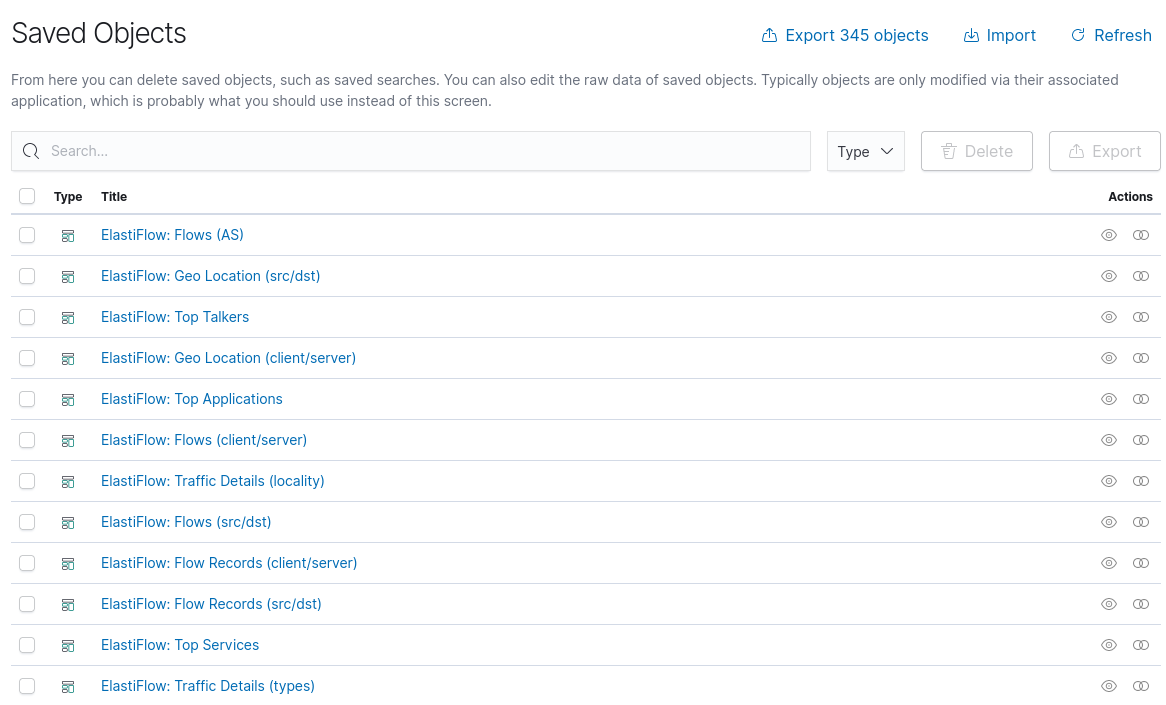Inspect ElastiFlow: Flow Records (src/dst)
Viewport: 1166px width, 705px height.
1109,604
